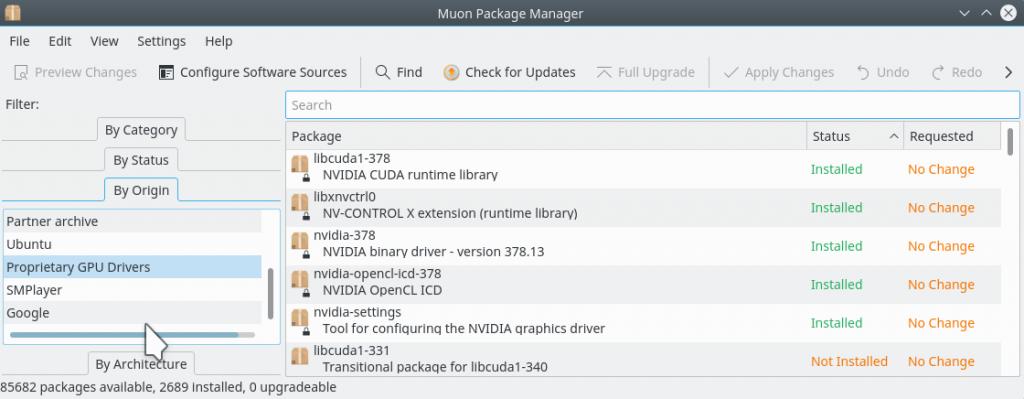Click the Preview Changes label
Image resolution: width=1024 pixels, height=399 pixels.
tap(86, 72)
